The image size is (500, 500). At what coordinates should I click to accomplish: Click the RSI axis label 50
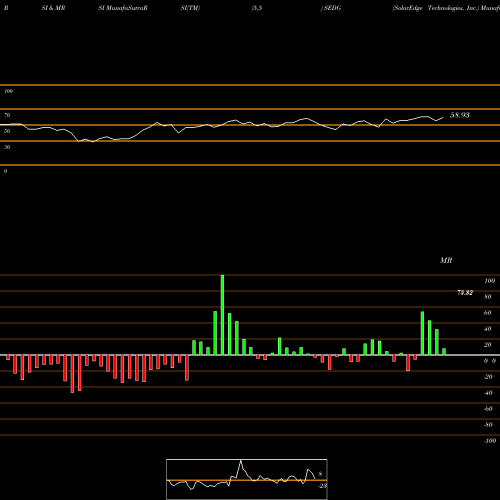[7, 131]
